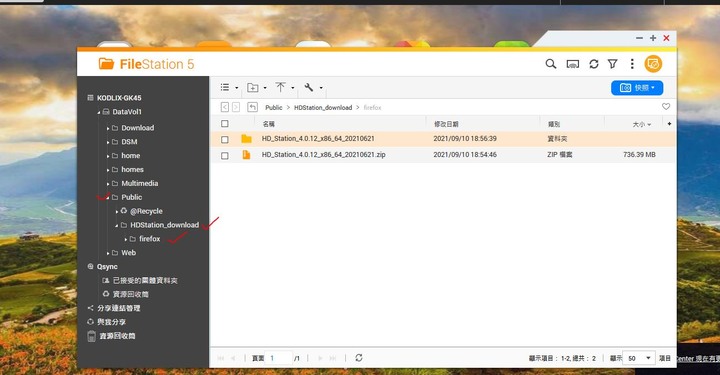
Task: Open the upload dropdown arrow
Action: (292, 88)
